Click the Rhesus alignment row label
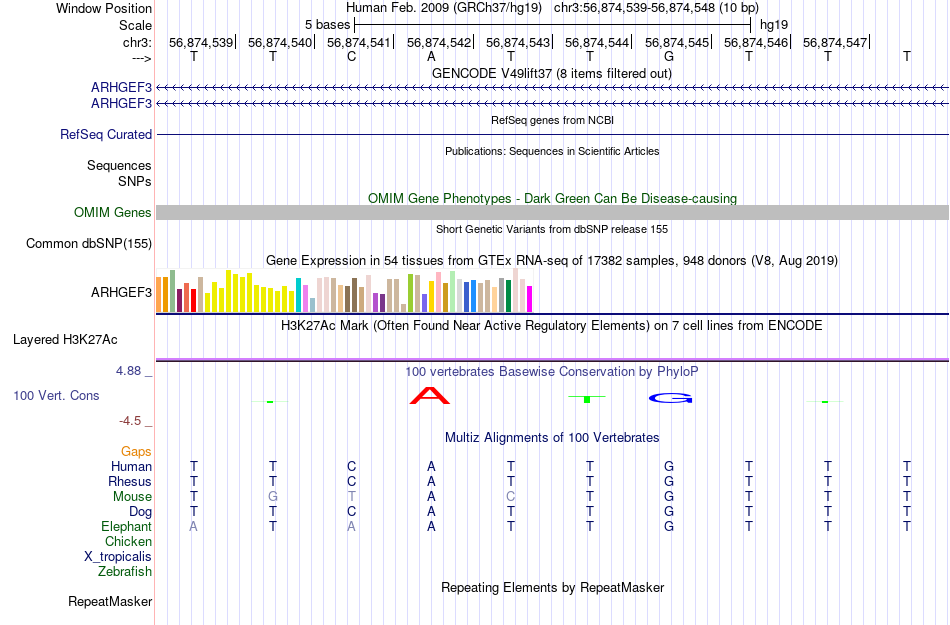The image size is (950, 625). coord(130,481)
